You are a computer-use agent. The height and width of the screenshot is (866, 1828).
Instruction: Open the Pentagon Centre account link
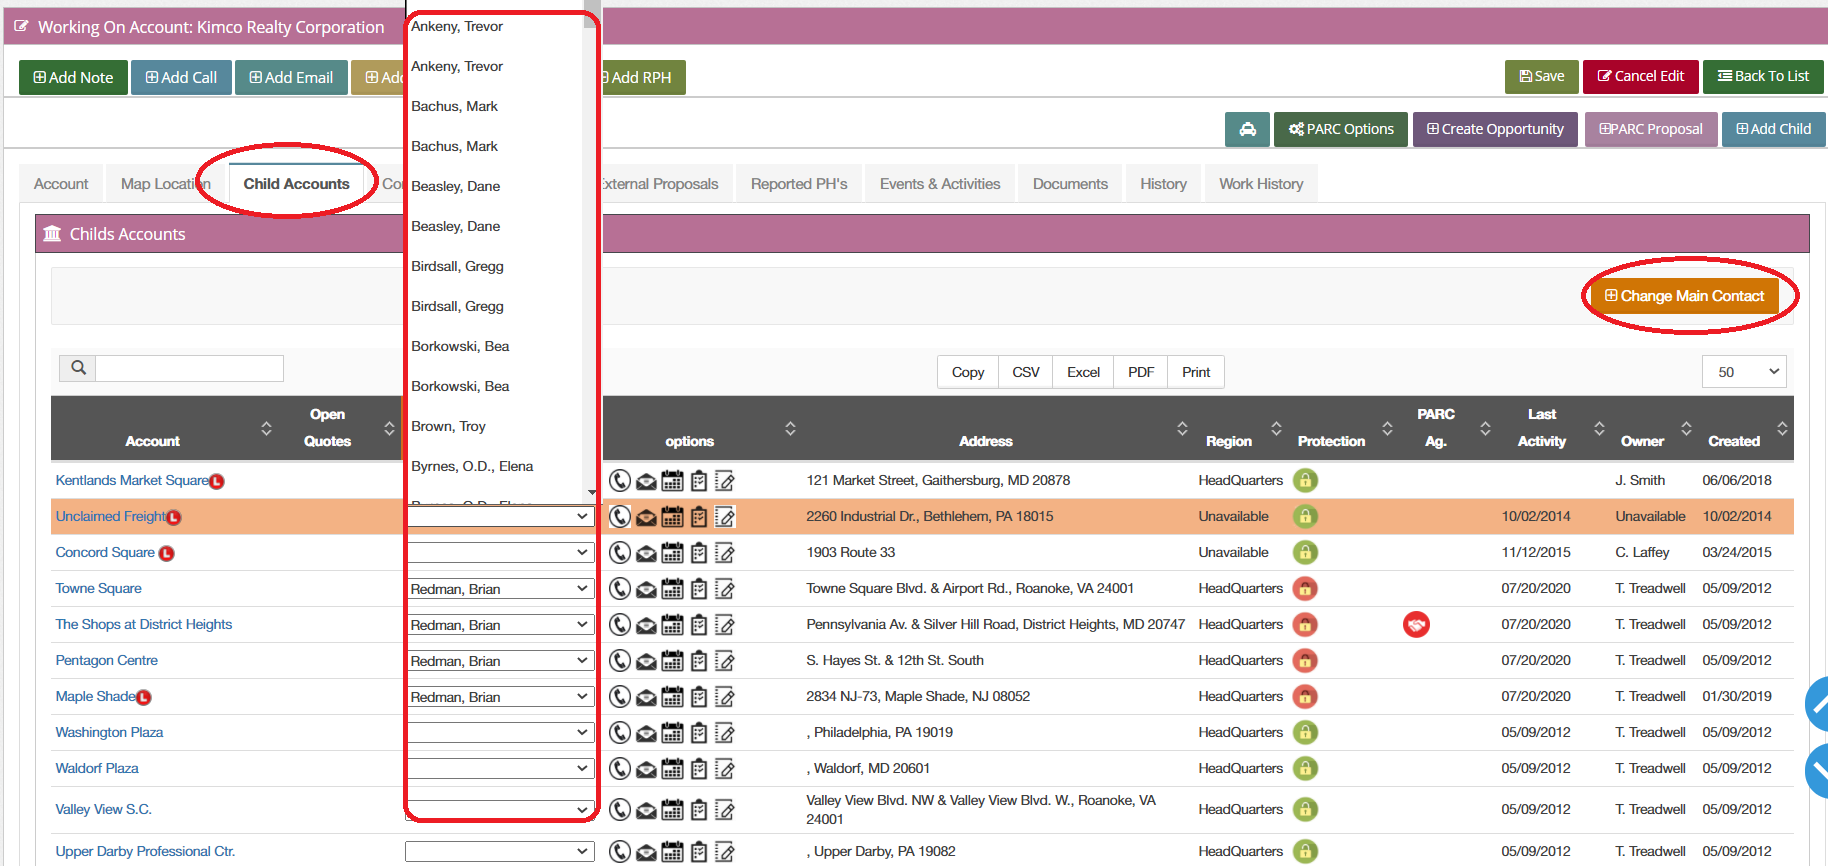click(x=107, y=660)
